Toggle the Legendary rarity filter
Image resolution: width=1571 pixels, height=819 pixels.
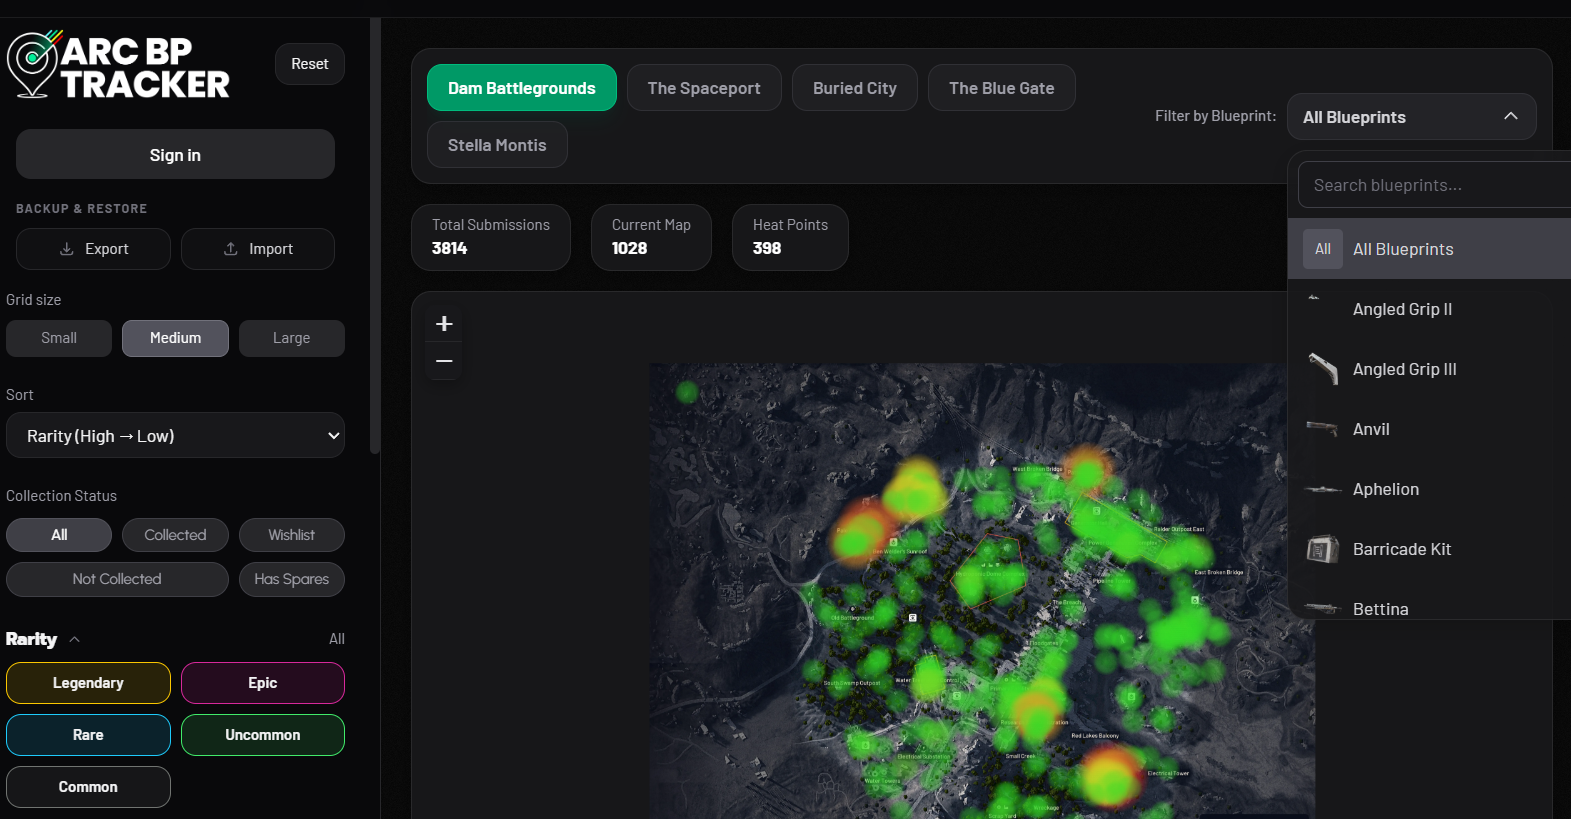click(88, 683)
